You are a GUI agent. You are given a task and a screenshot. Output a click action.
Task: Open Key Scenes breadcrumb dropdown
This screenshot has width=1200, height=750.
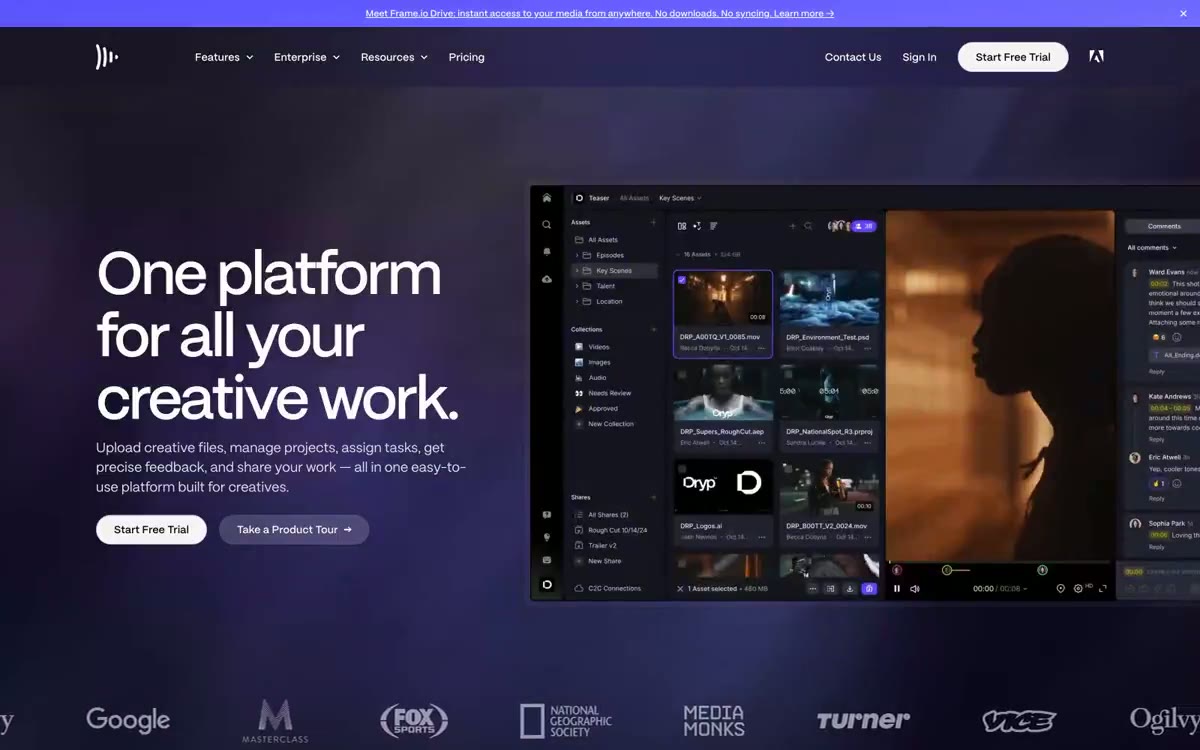click(680, 198)
